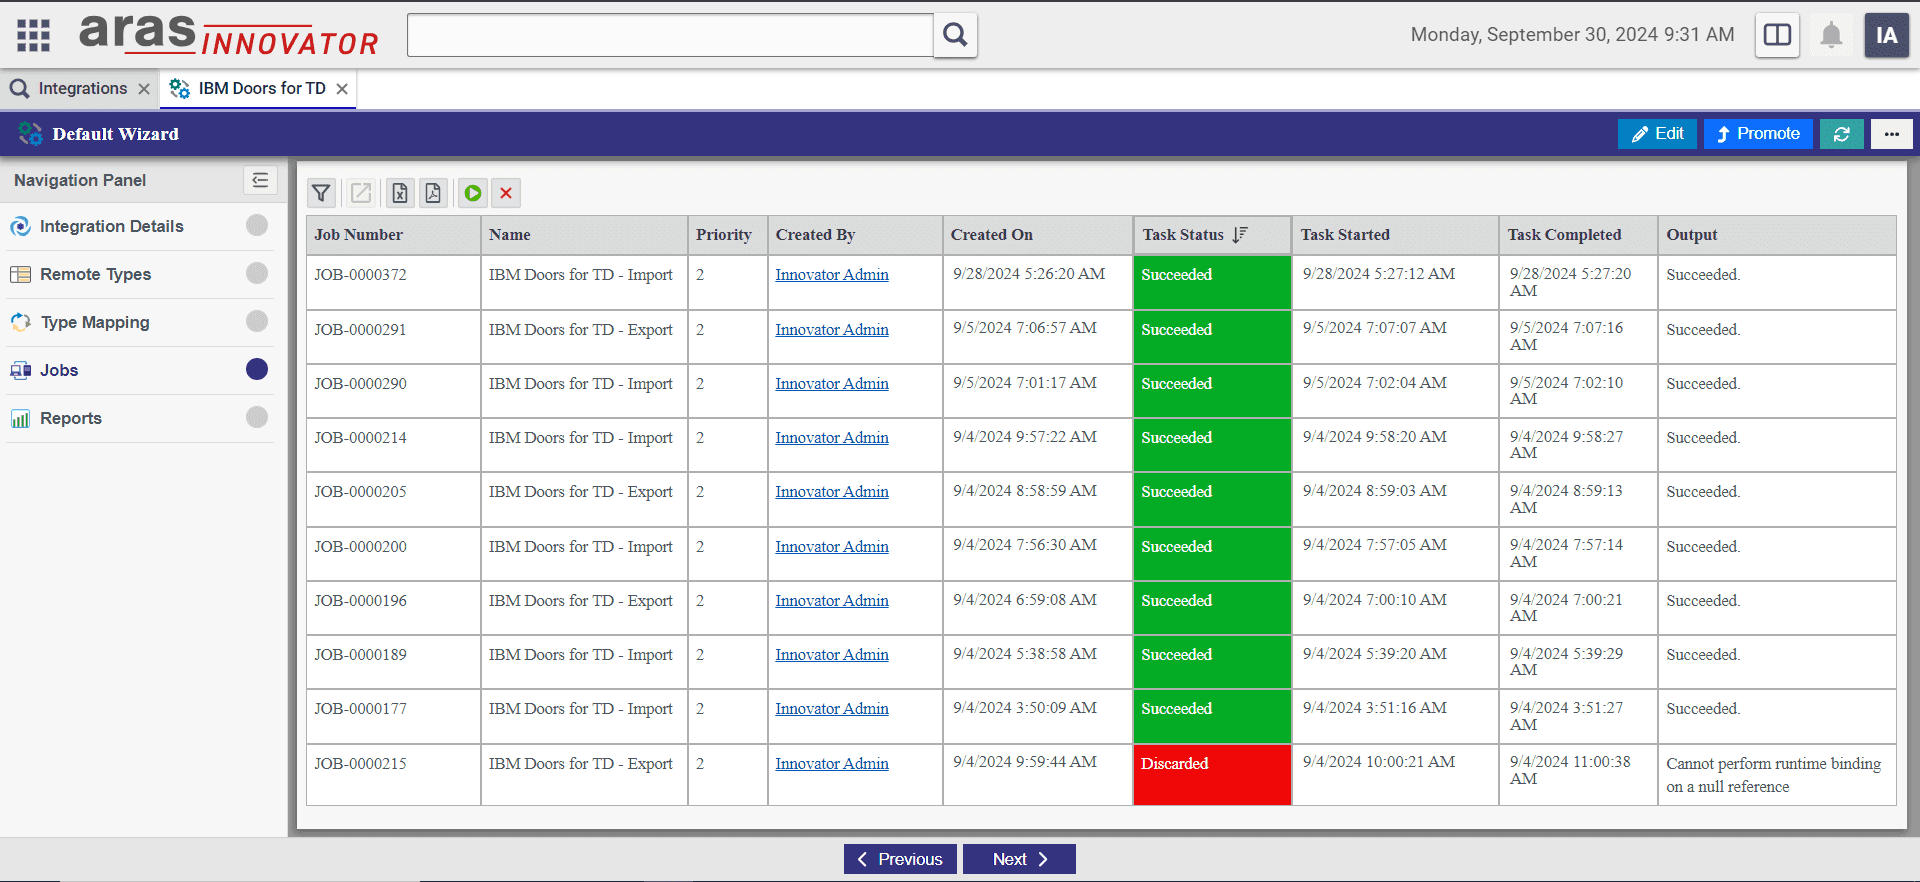Viewport: 1920px width, 882px height.
Task: Open Innovator Admin link for JOB-0000372
Action: (832, 275)
